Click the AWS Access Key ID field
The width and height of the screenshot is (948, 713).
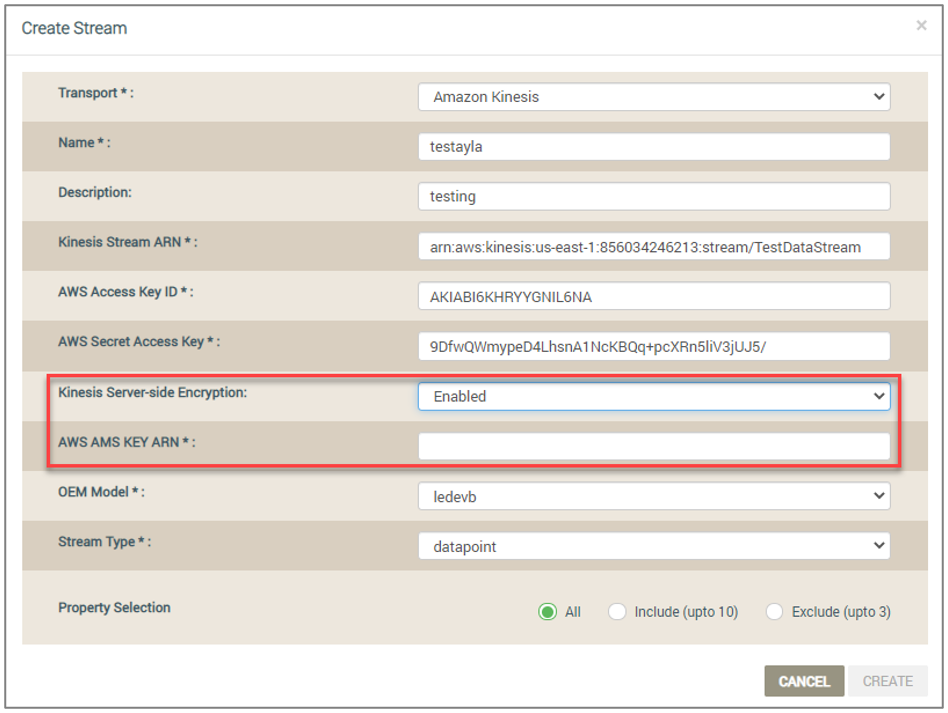point(654,296)
